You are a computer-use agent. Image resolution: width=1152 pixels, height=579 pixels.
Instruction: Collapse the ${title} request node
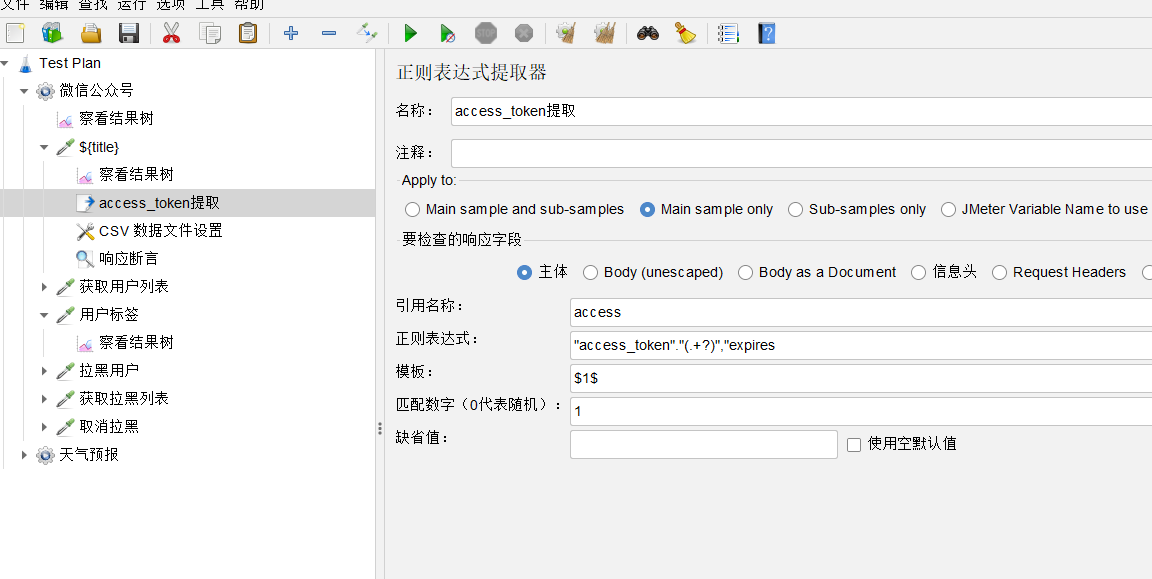point(45,147)
